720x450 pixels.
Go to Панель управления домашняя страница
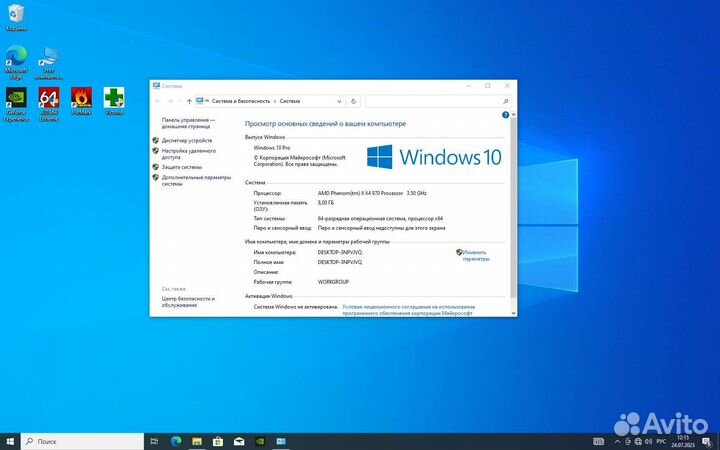pos(188,123)
